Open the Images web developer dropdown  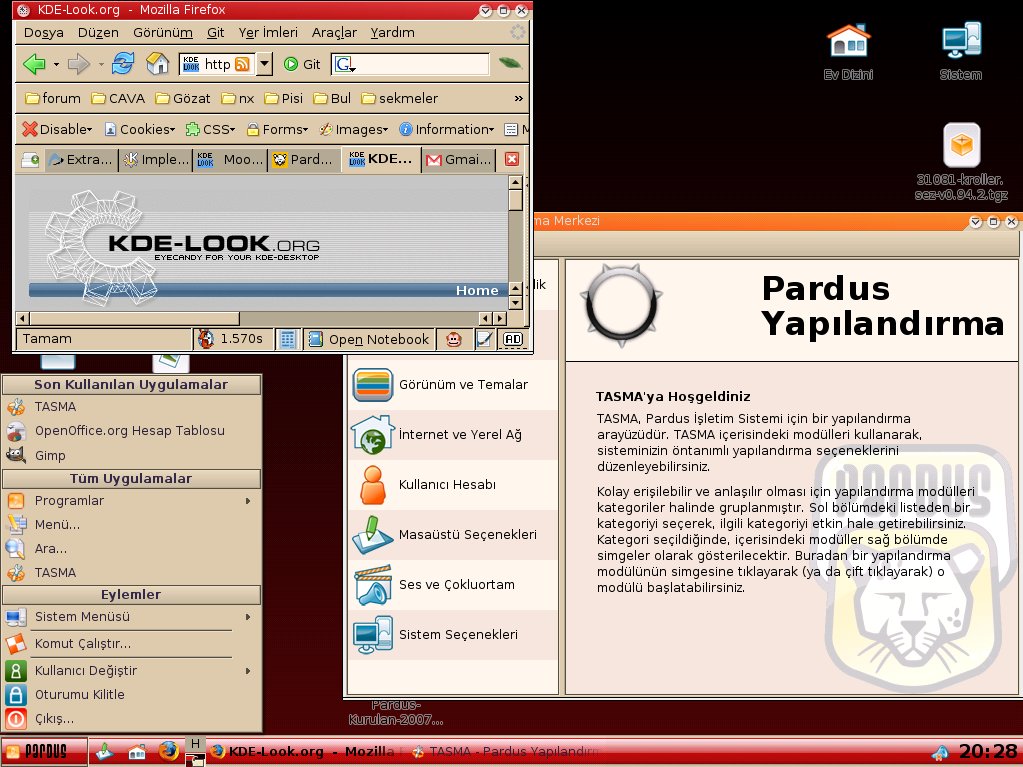point(354,129)
